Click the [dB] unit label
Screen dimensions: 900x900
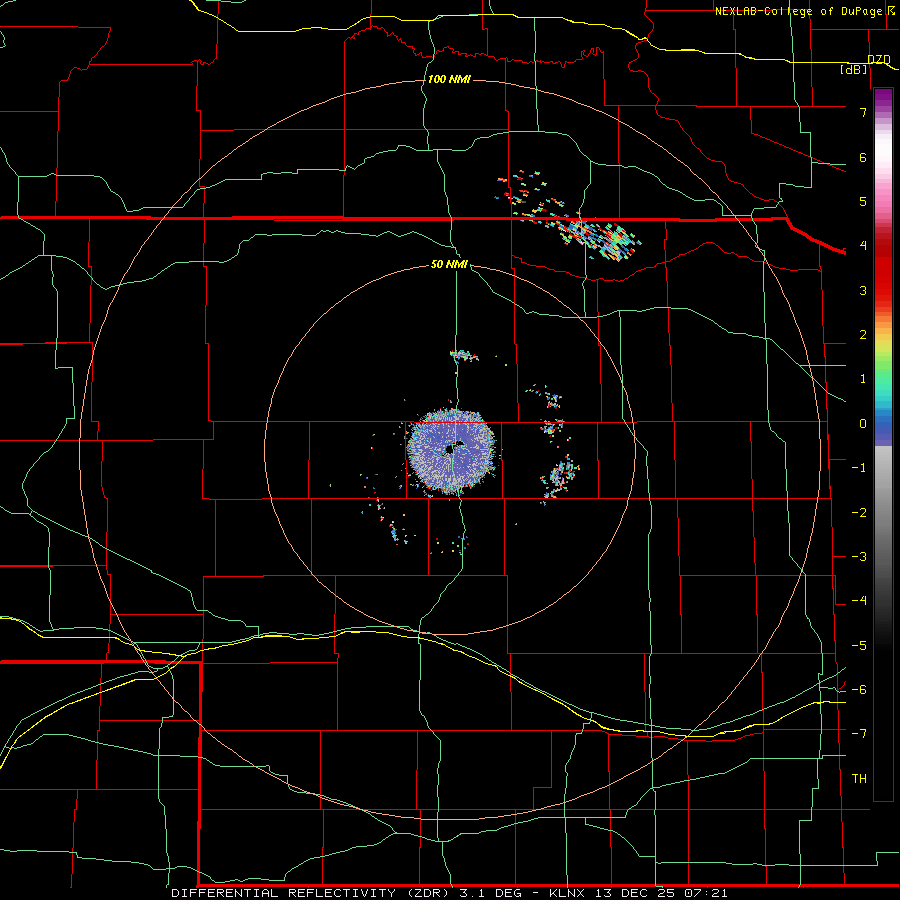coord(854,69)
